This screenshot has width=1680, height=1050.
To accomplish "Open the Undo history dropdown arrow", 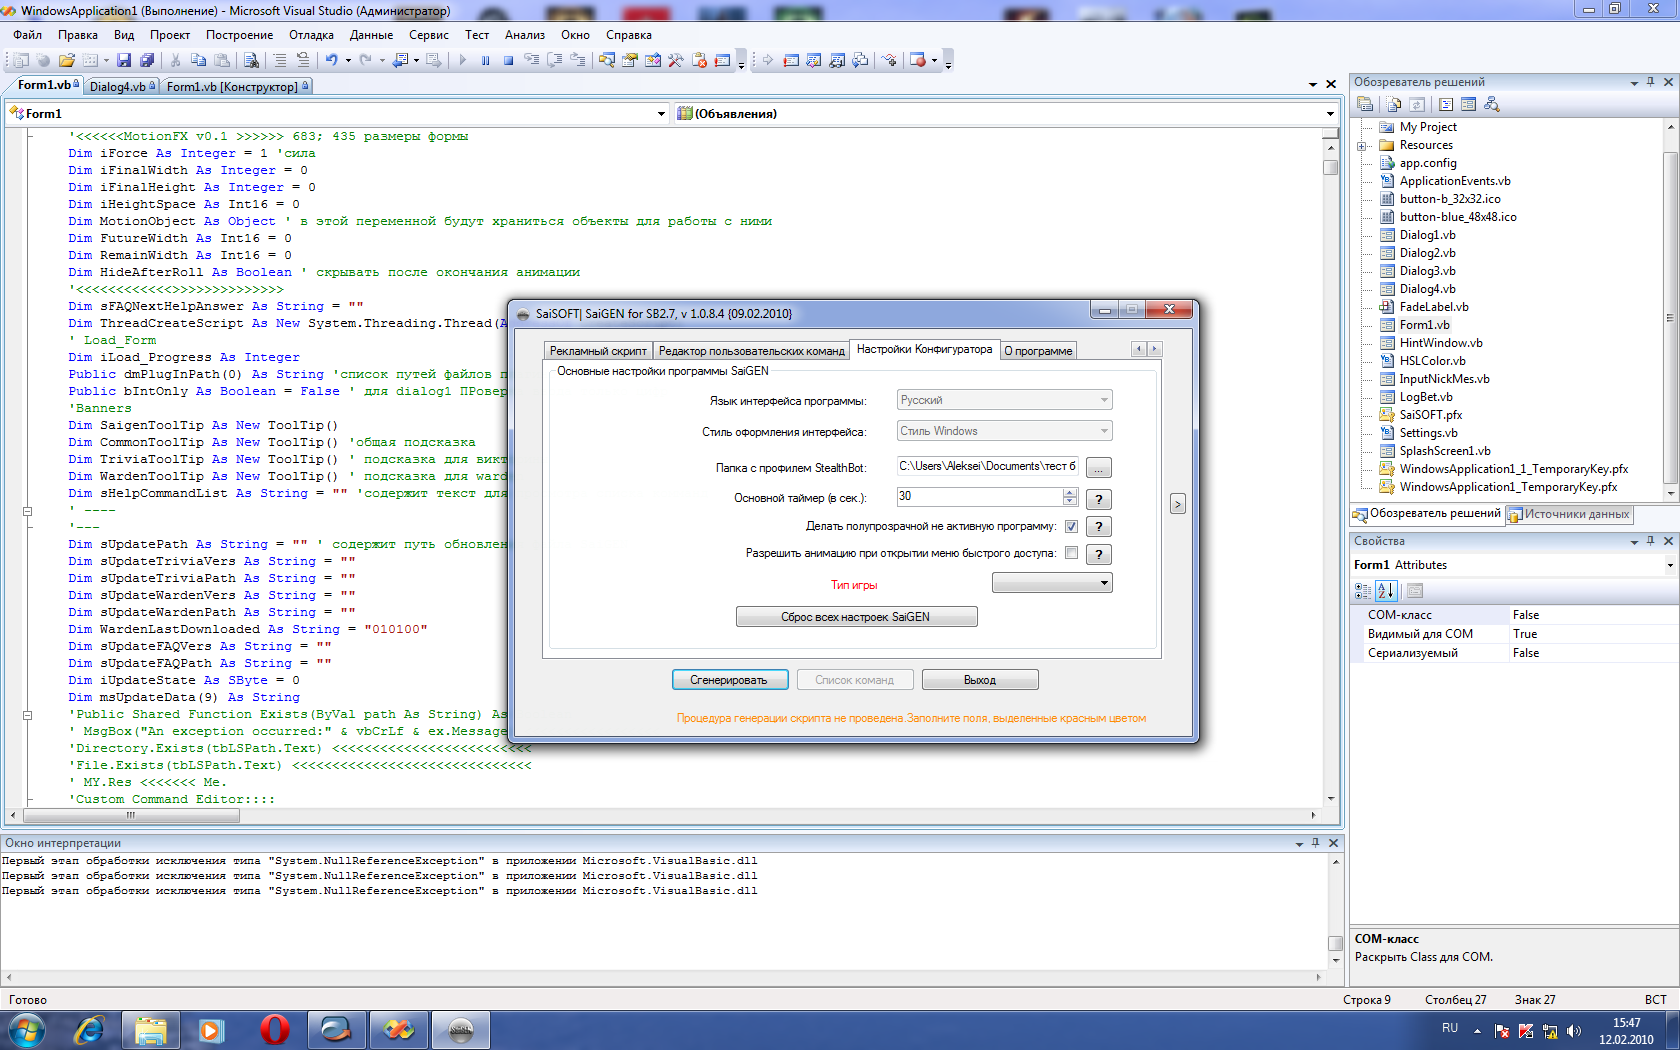I will (347, 60).
